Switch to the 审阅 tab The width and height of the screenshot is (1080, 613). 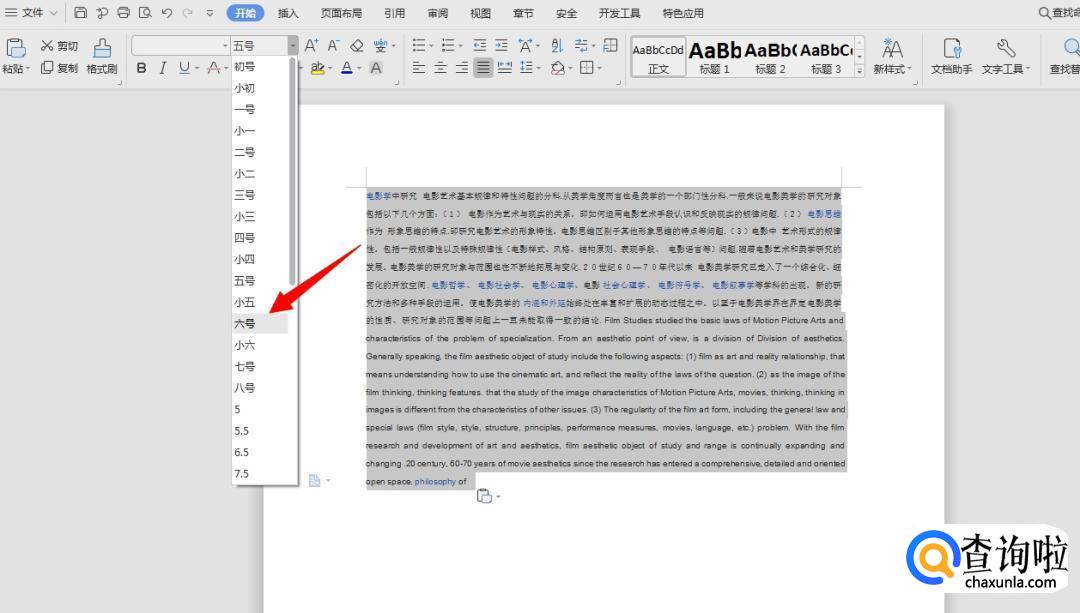click(437, 13)
